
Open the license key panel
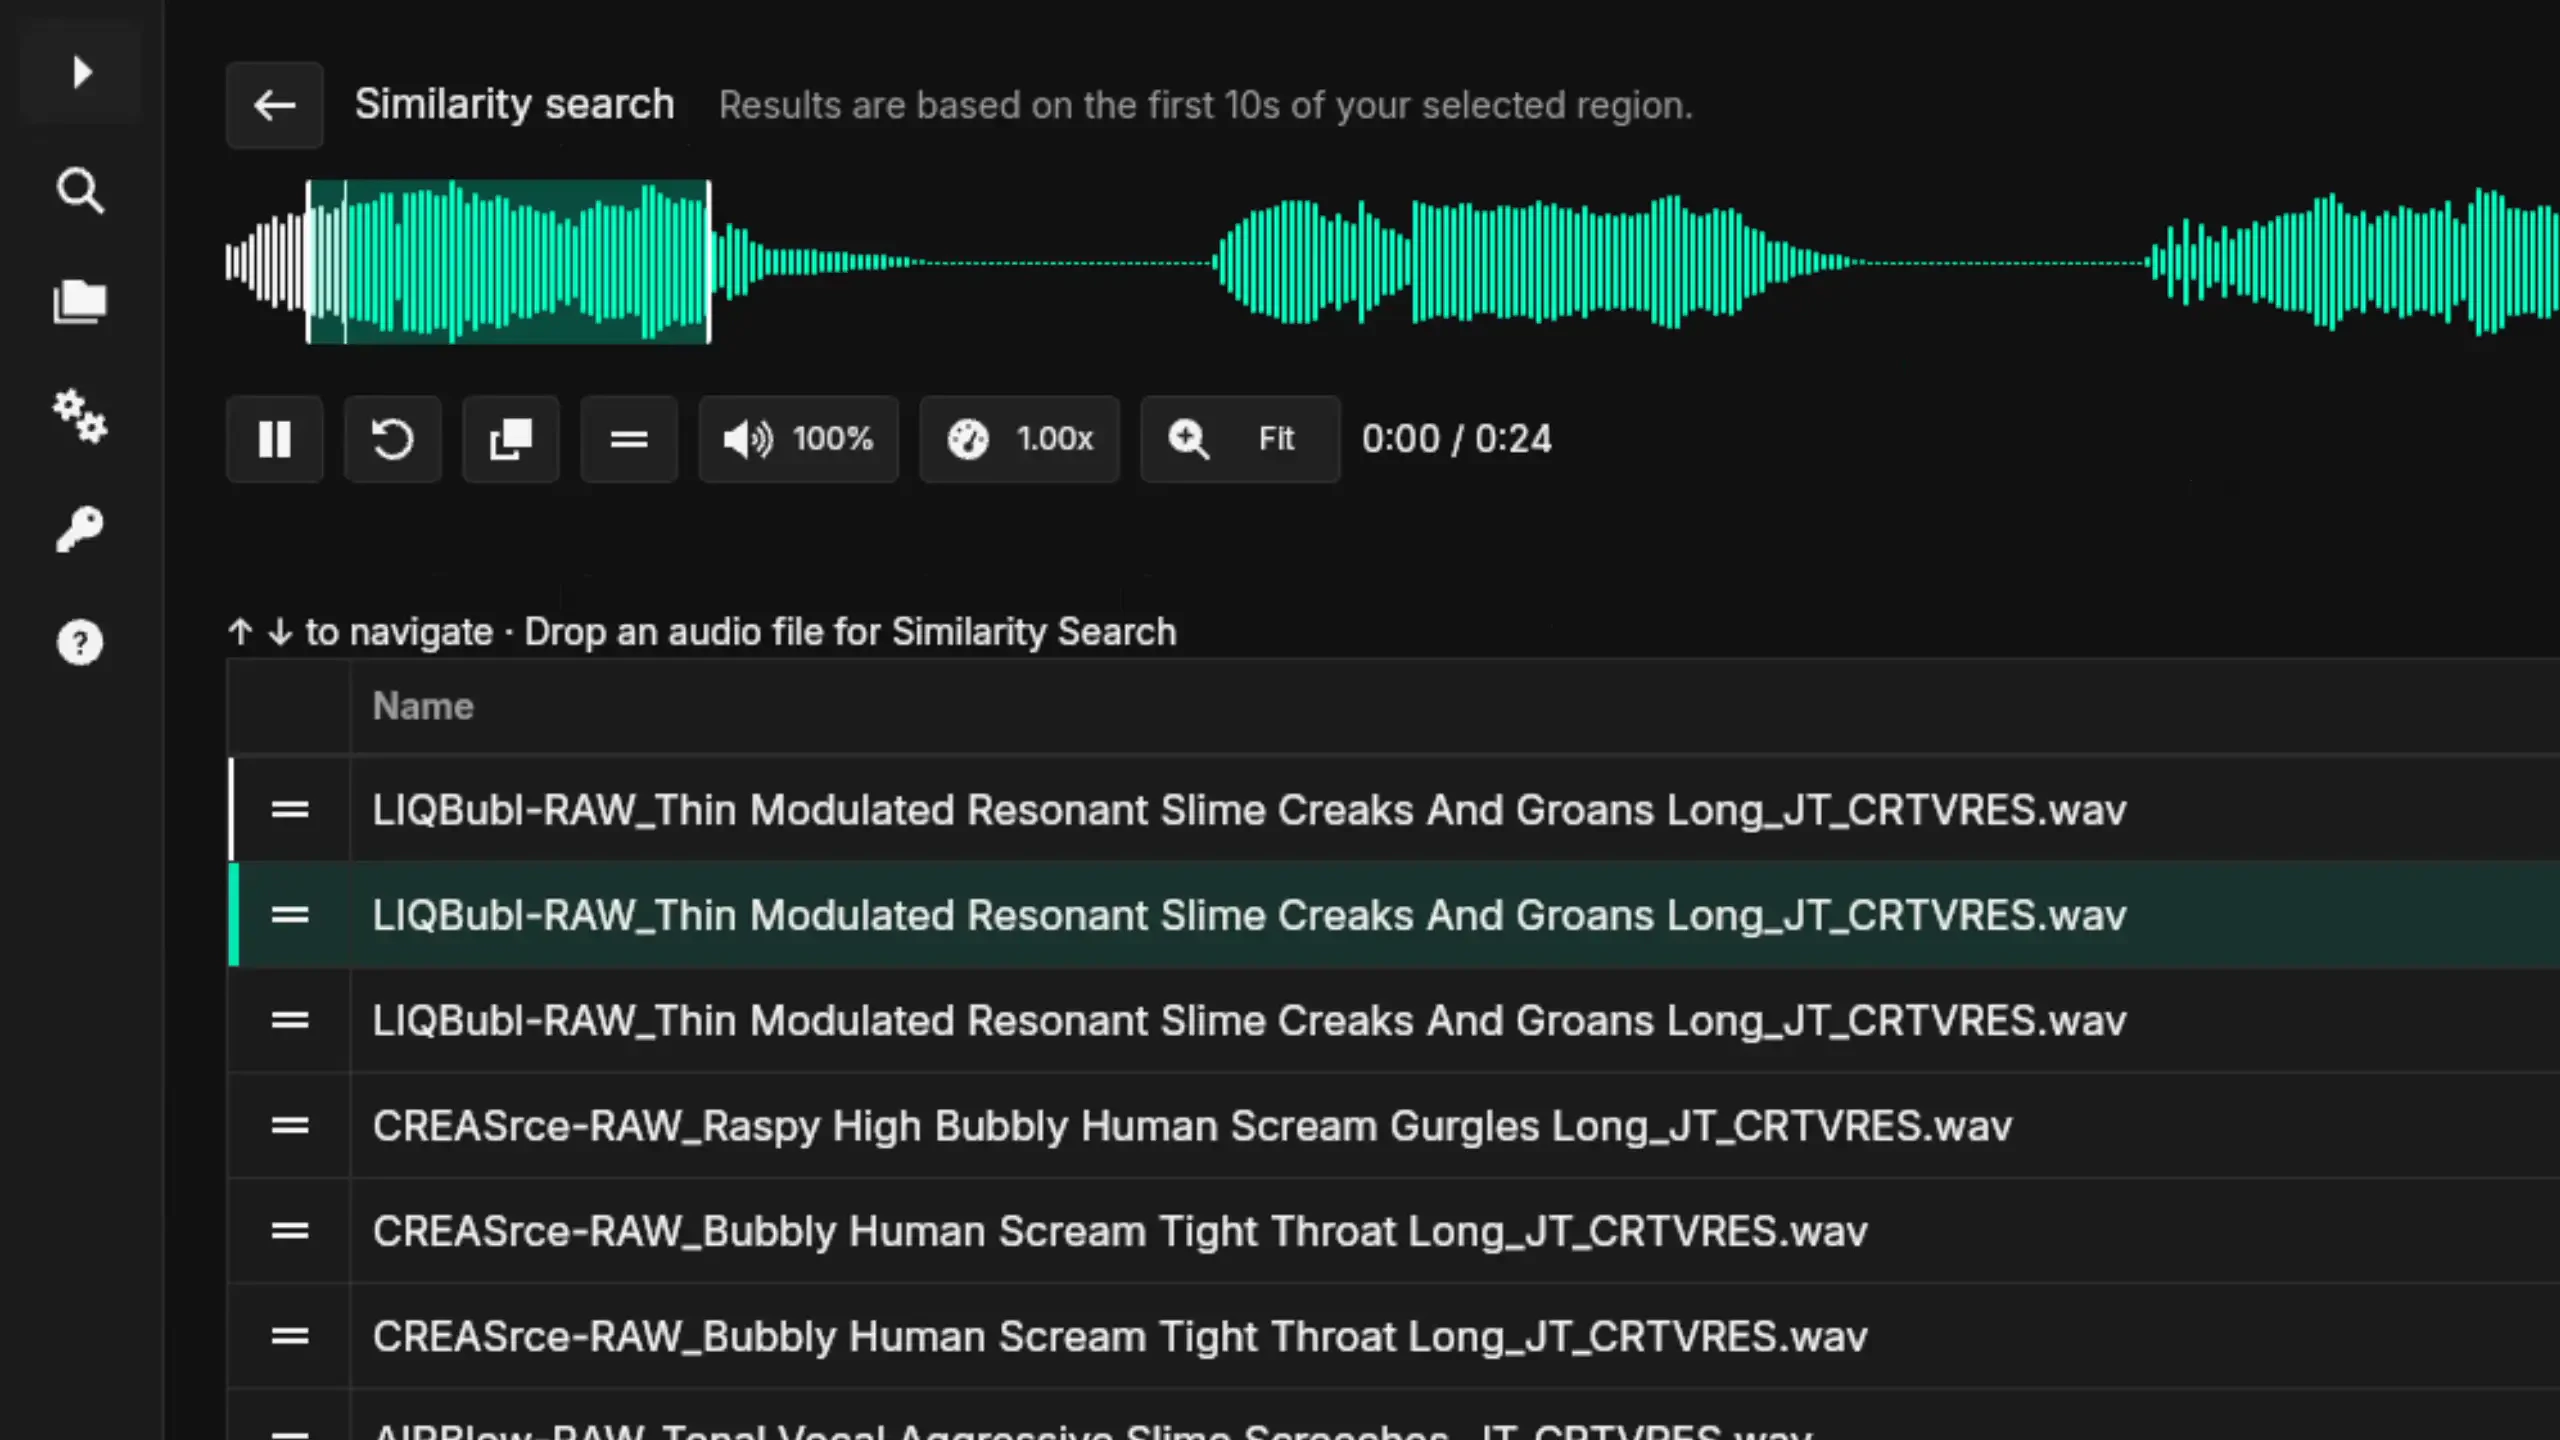pos(80,528)
